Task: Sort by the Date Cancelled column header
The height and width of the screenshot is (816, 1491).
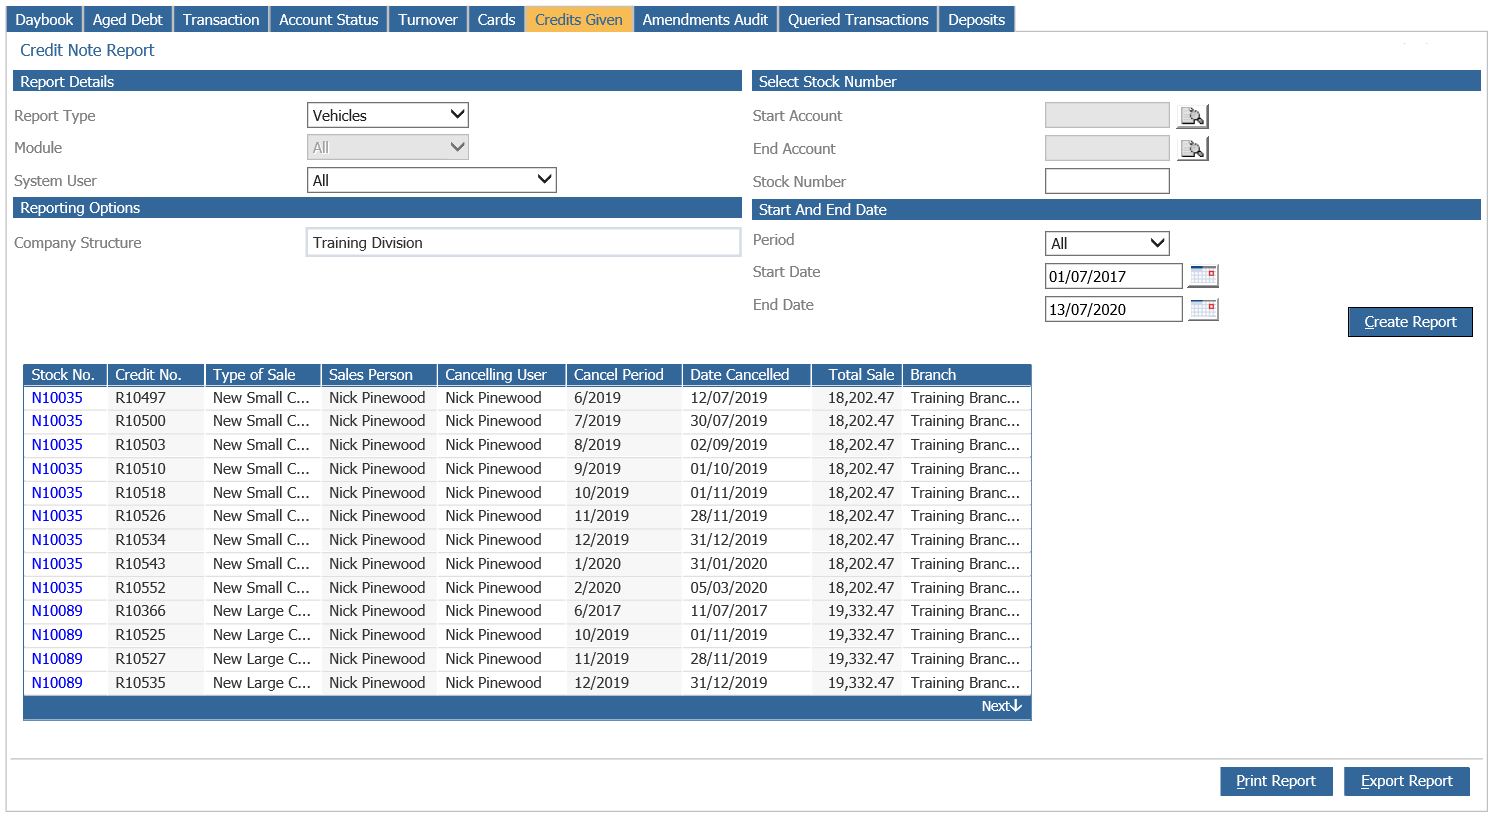Action: point(740,375)
